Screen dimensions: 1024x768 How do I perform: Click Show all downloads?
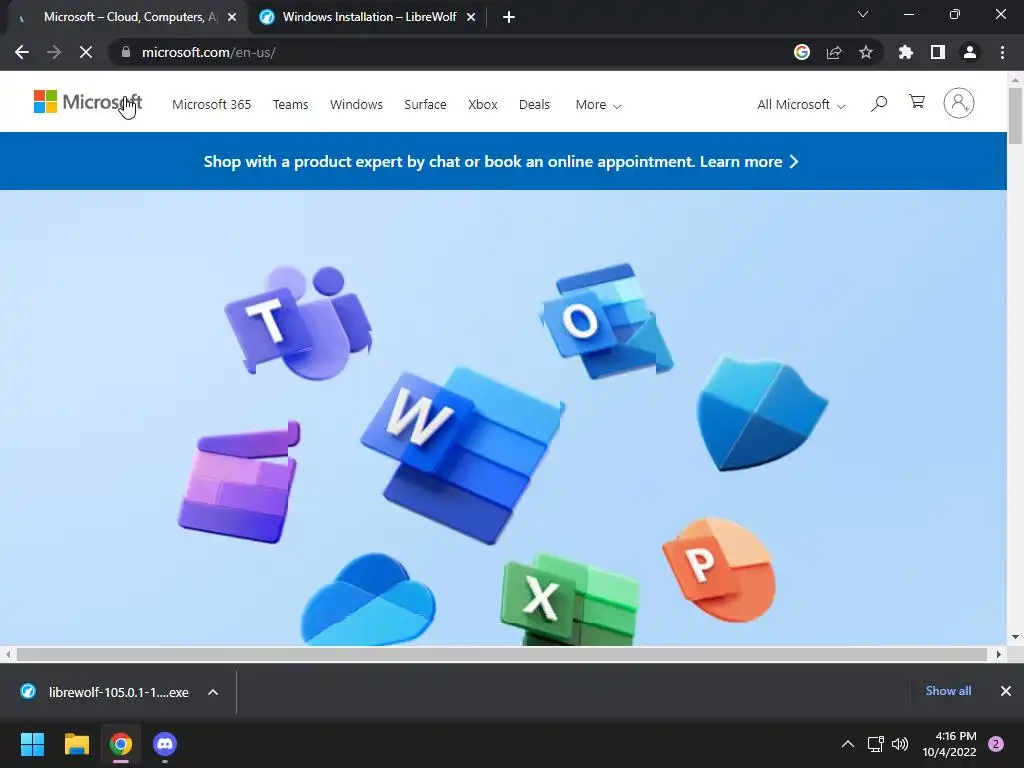point(948,691)
